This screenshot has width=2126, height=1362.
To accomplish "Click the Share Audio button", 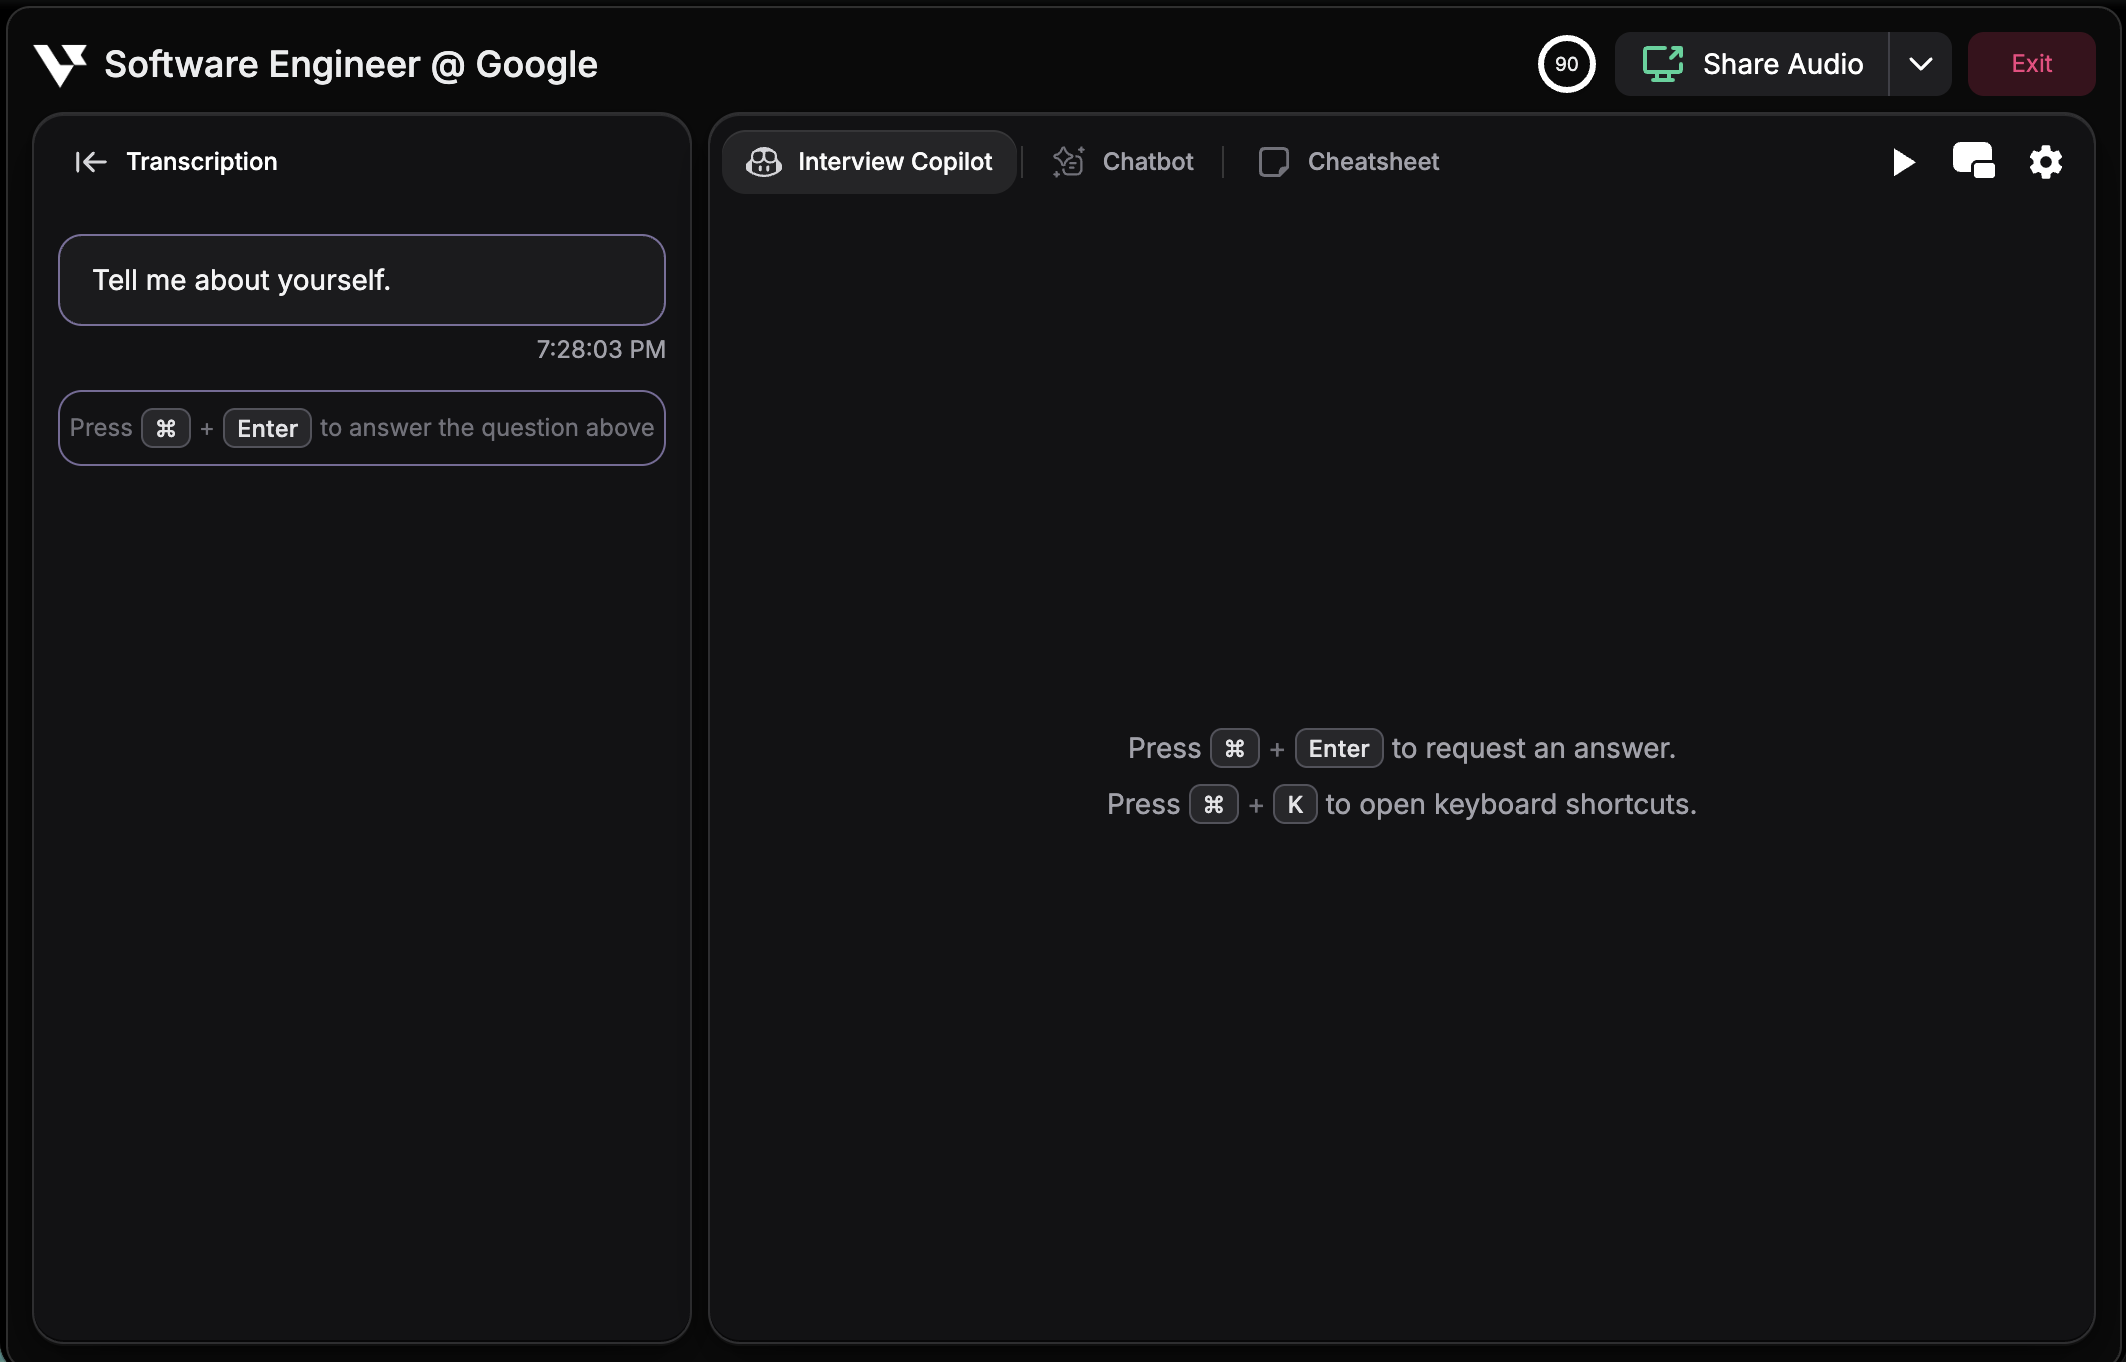I will 1752,64.
